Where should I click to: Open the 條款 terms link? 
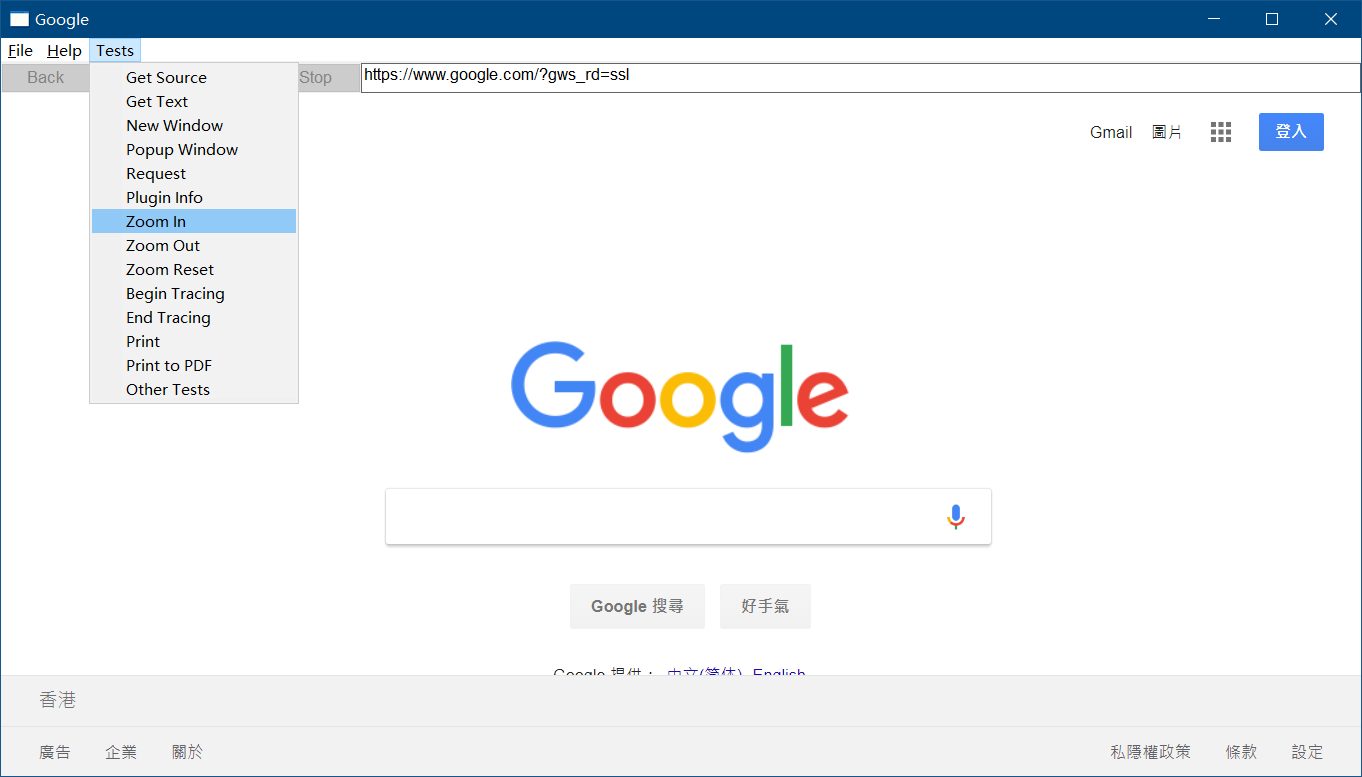click(x=1241, y=752)
